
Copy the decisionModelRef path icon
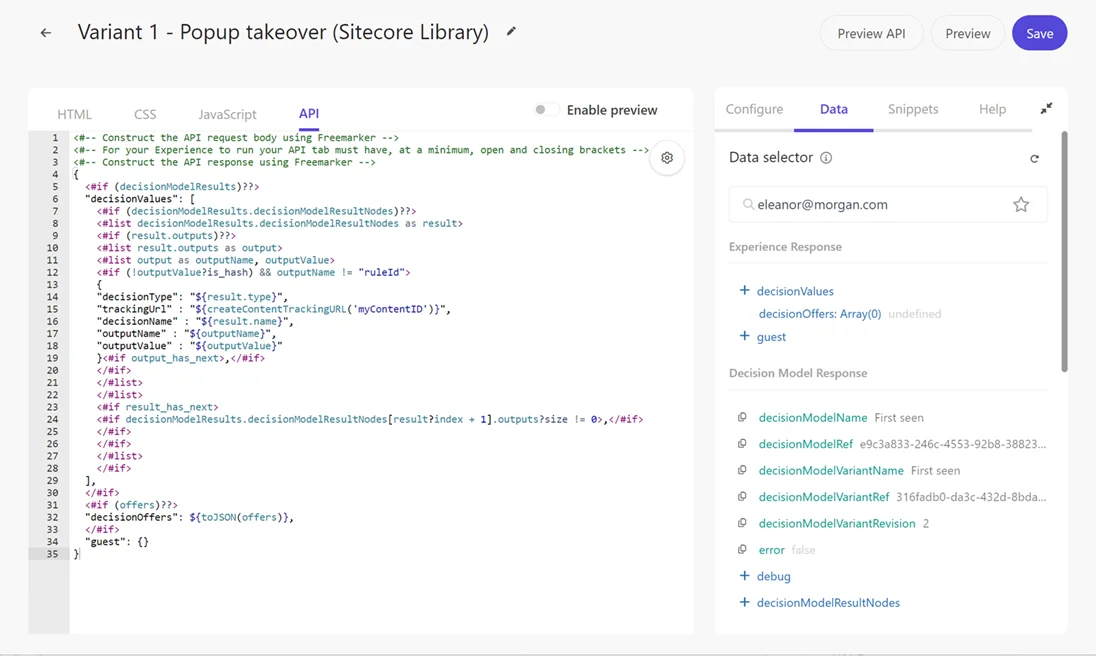(x=742, y=444)
